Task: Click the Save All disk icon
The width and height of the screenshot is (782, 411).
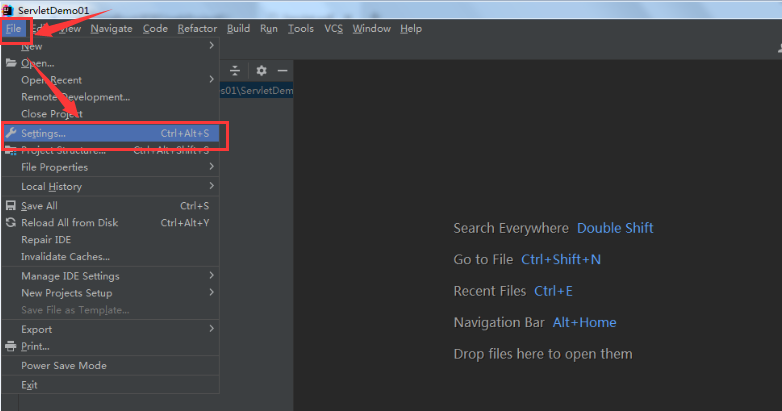Action: [x=10, y=206]
